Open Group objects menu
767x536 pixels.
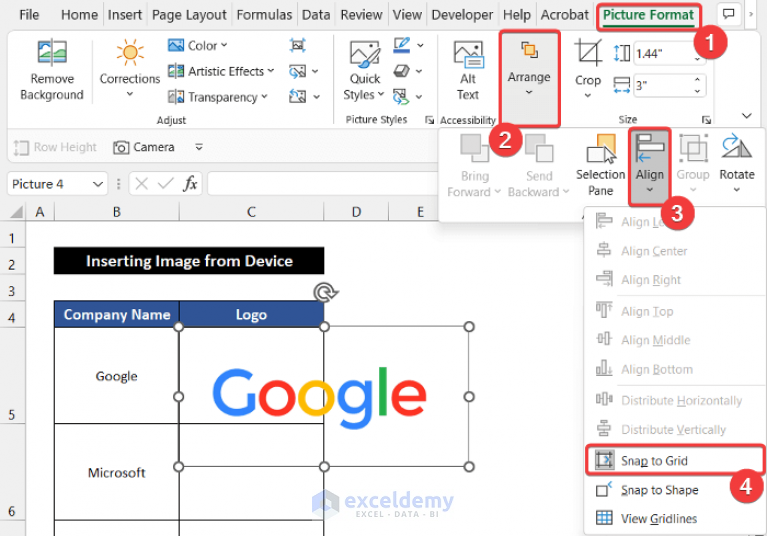click(x=693, y=164)
